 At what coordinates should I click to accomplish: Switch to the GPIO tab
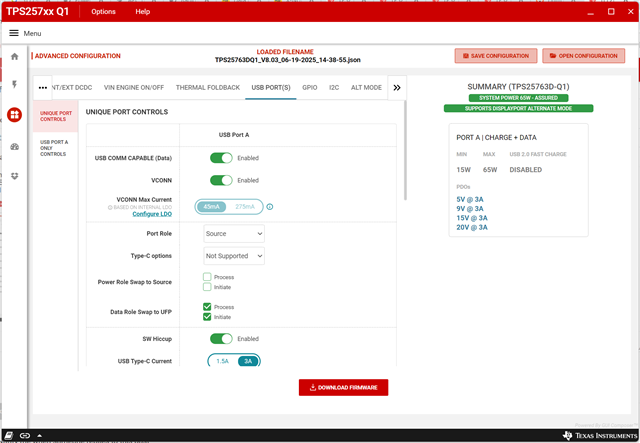309,88
